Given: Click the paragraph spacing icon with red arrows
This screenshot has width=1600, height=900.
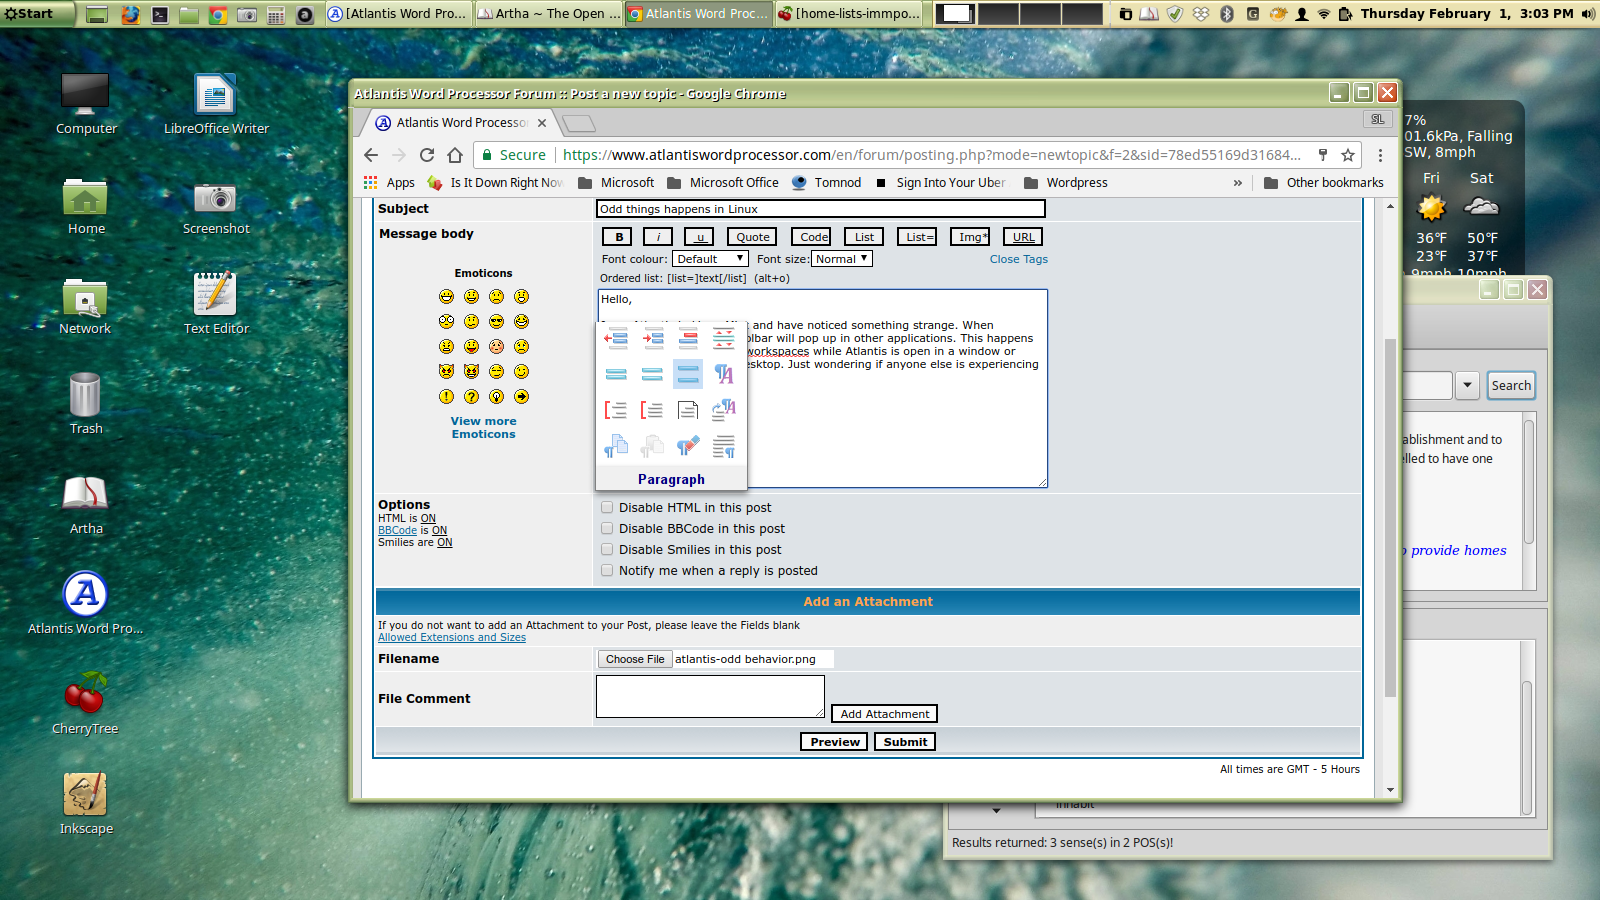Looking at the screenshot, I should pyautogui.click(x=724, y=338).
